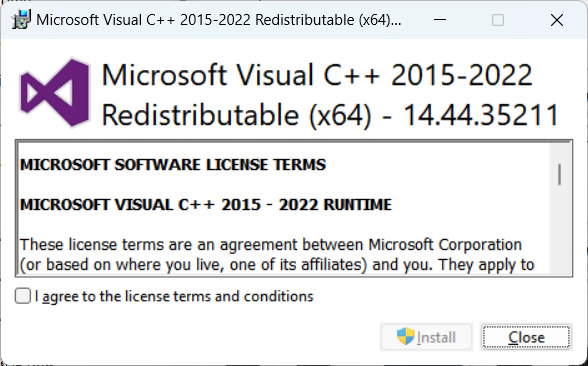Click the "I agree to the license terms" label text
The height and width of the screenshot is (366, 588).
174,296
